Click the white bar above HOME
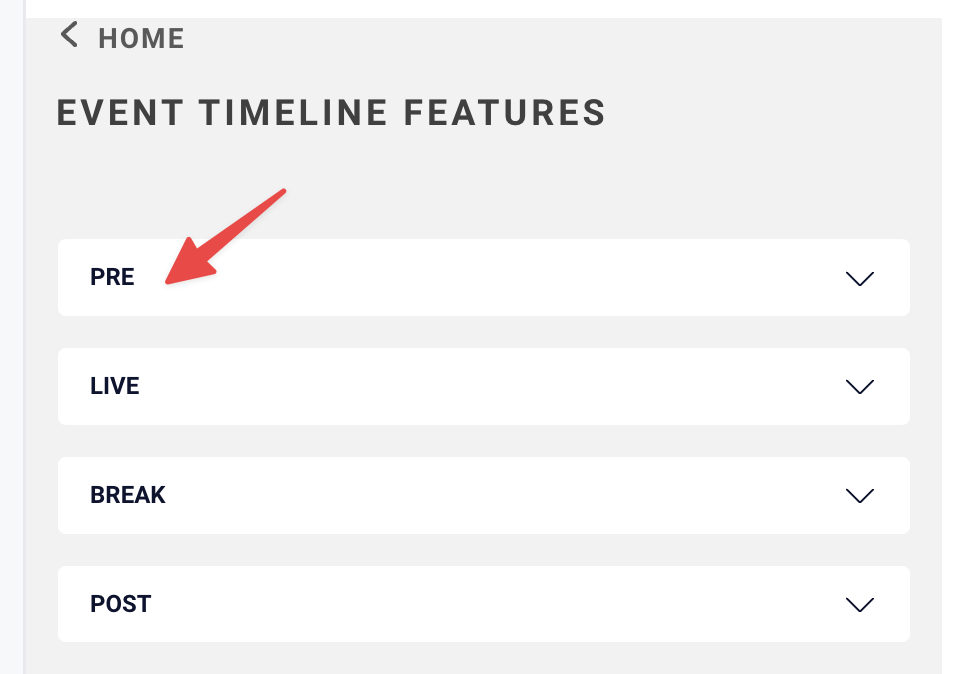 coord(483,9)
